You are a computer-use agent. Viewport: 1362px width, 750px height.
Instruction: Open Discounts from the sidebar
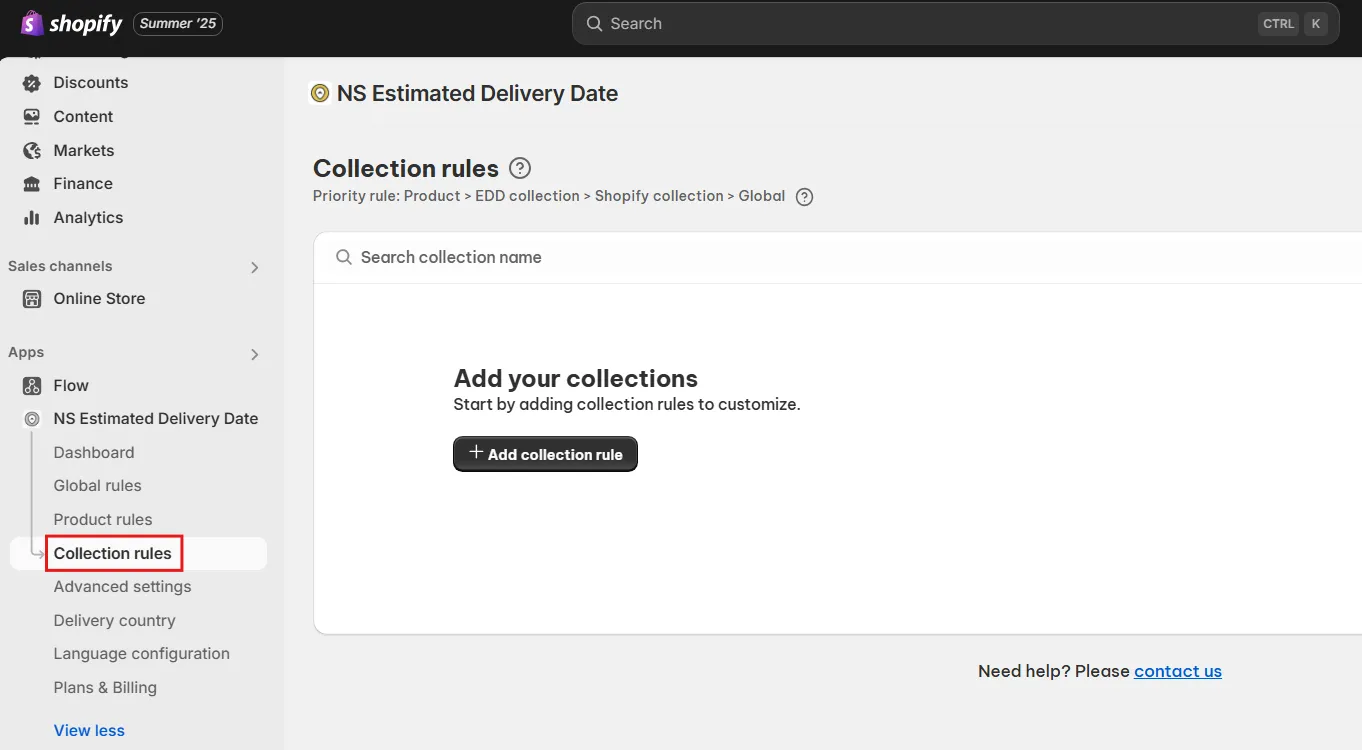point(91,83)
